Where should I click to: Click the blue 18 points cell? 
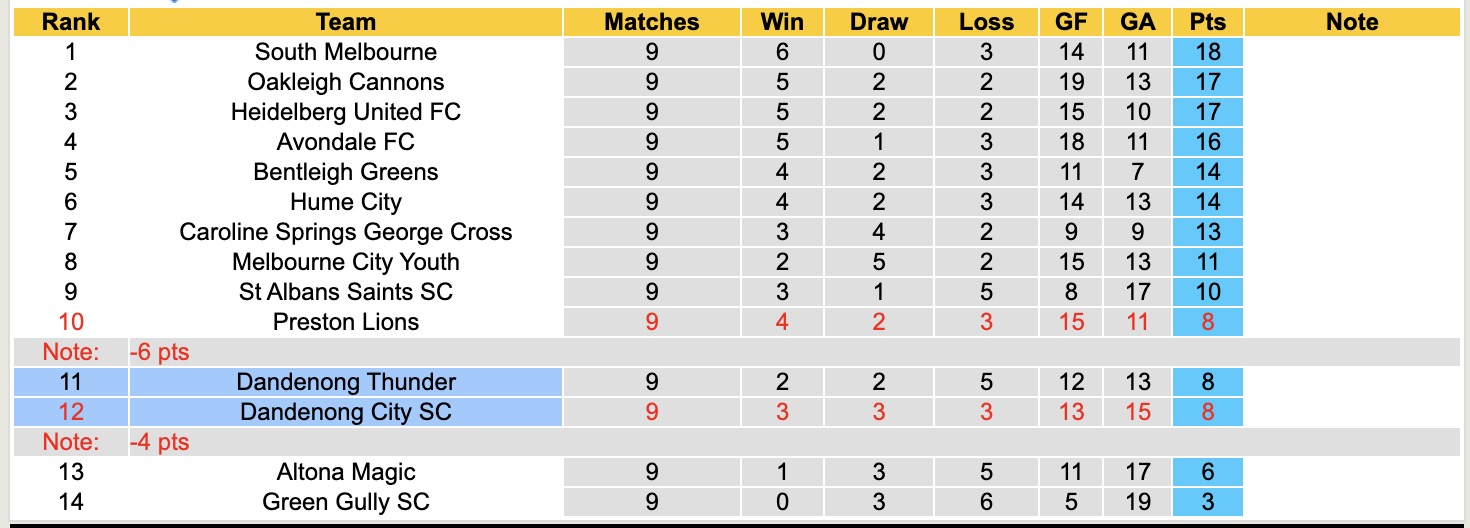click(x=1208, y=52)
